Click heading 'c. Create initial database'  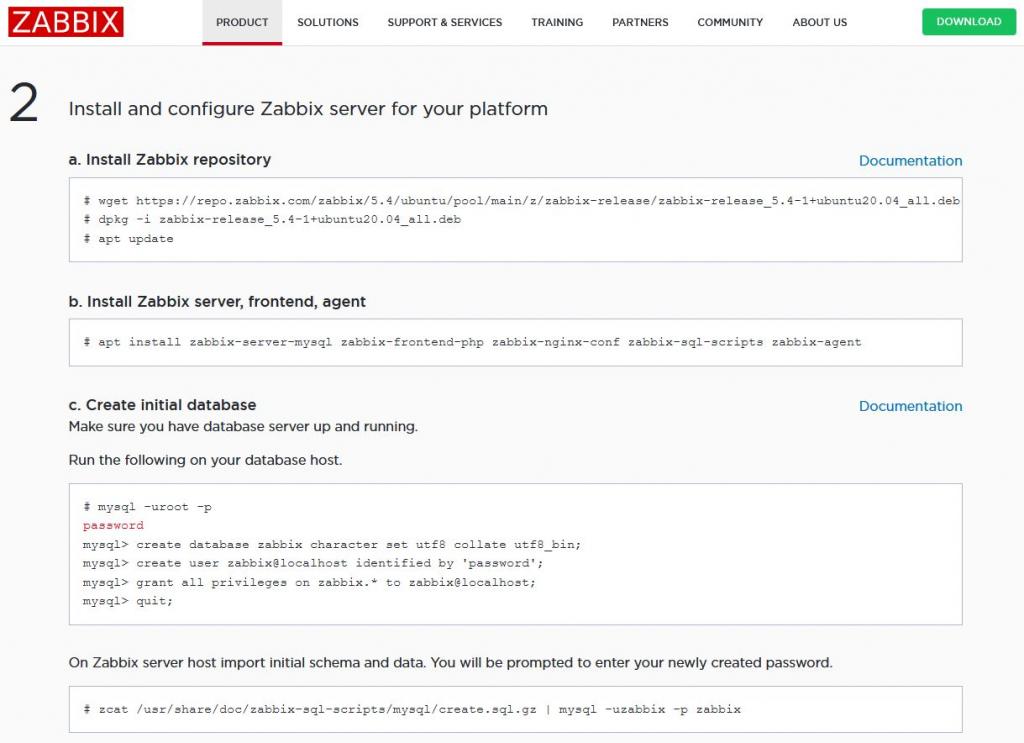tap(162, 405)
